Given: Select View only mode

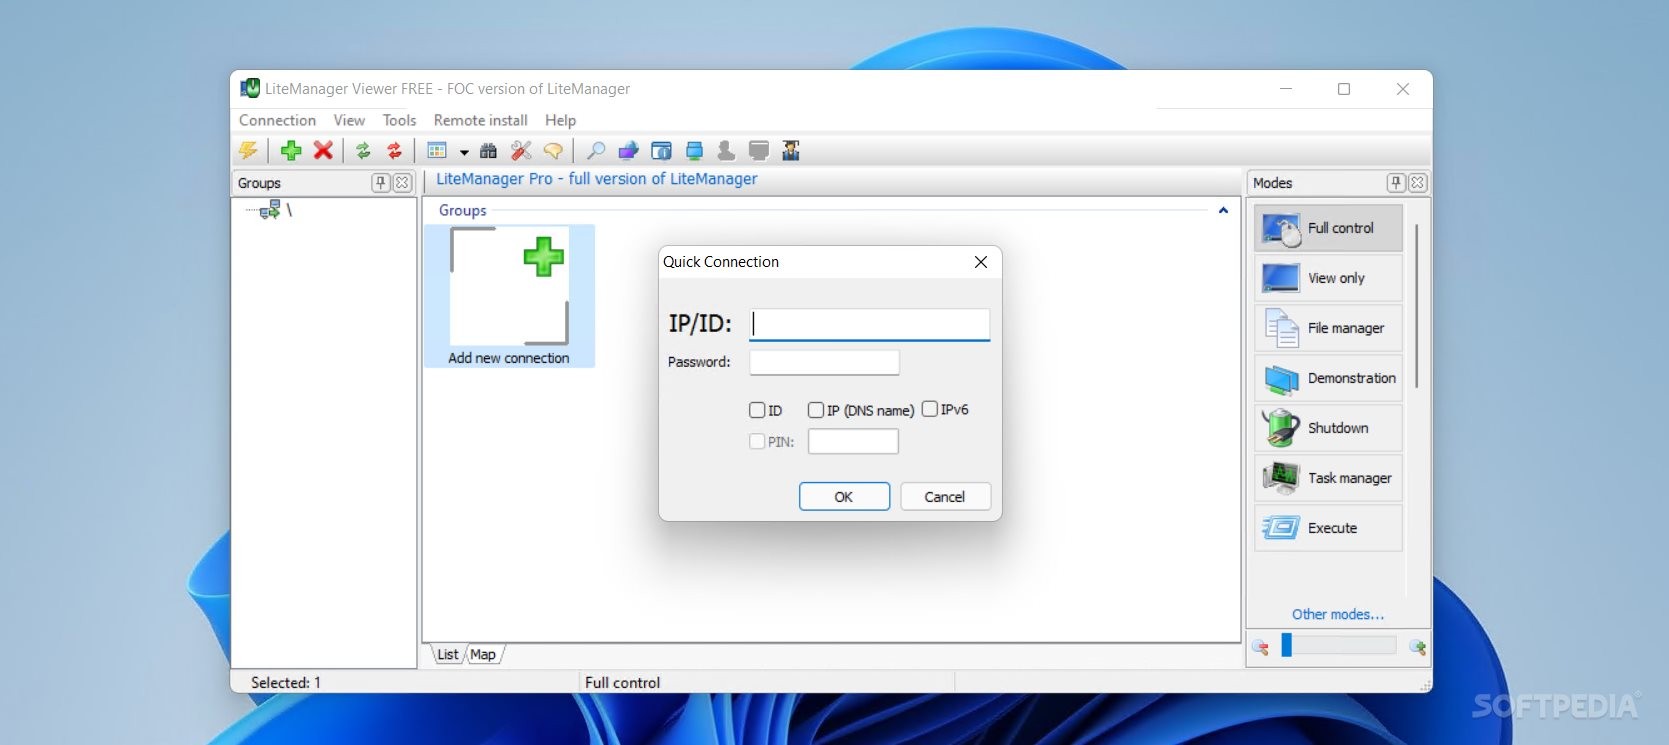Looking at the screenshot, I should (x=1329, y=278).
